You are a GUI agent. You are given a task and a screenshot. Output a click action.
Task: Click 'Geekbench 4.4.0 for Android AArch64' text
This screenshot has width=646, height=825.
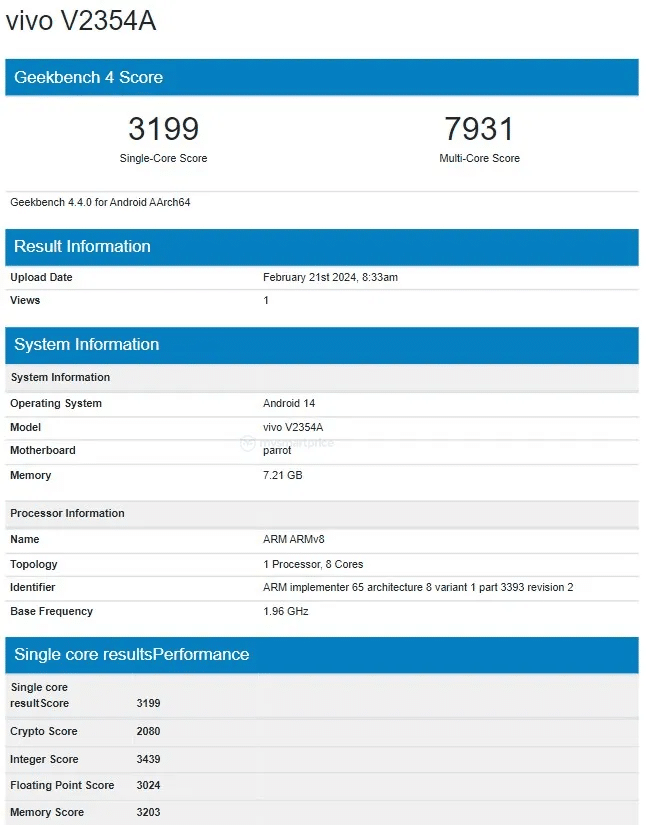pyautogui.click(x=100, y=203)
